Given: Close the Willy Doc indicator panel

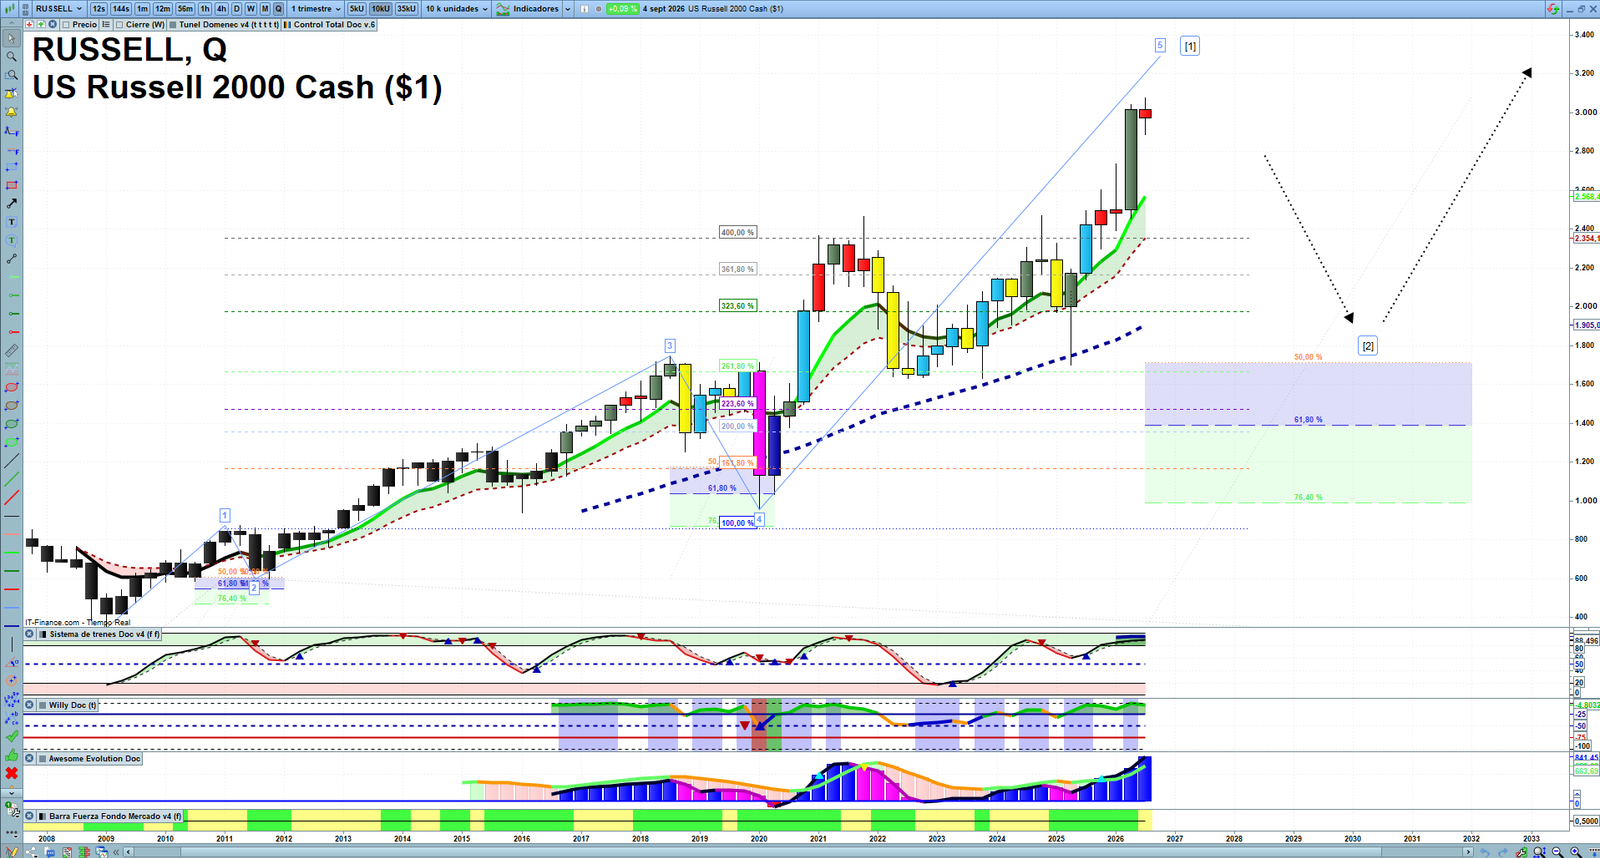Looking at the screenshot, I should pos(29,705).
